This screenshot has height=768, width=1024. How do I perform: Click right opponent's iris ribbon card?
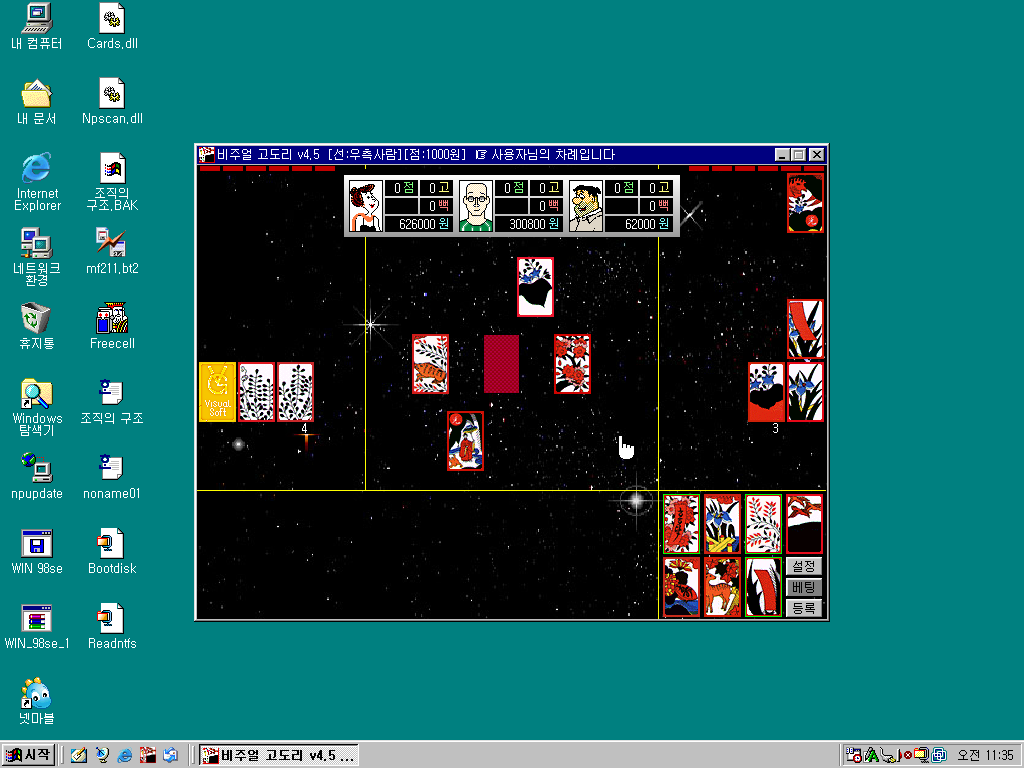(805, 329)
